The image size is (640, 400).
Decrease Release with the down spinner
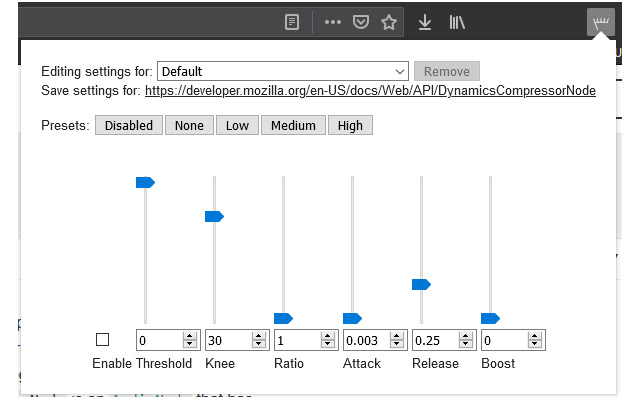click(466, 344)
